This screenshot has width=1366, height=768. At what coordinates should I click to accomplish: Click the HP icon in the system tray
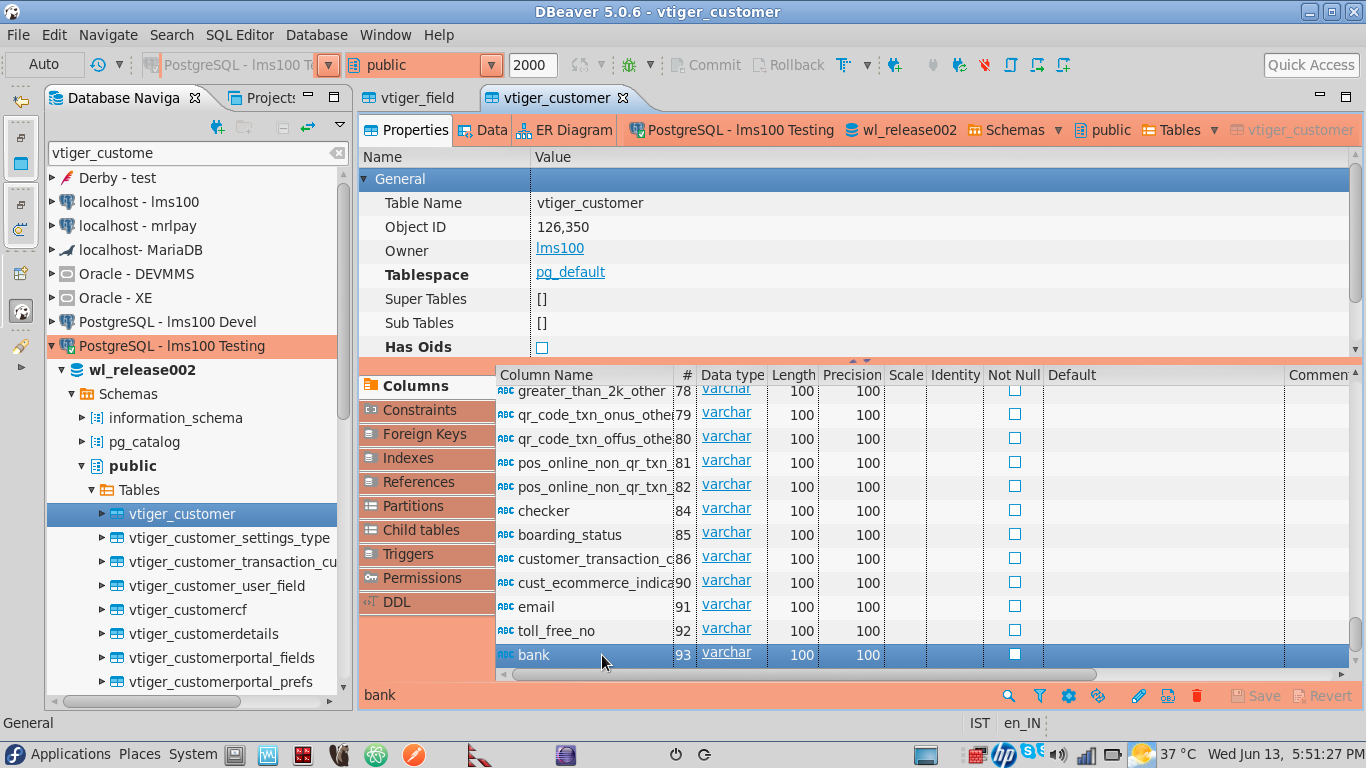[1004, 755]
